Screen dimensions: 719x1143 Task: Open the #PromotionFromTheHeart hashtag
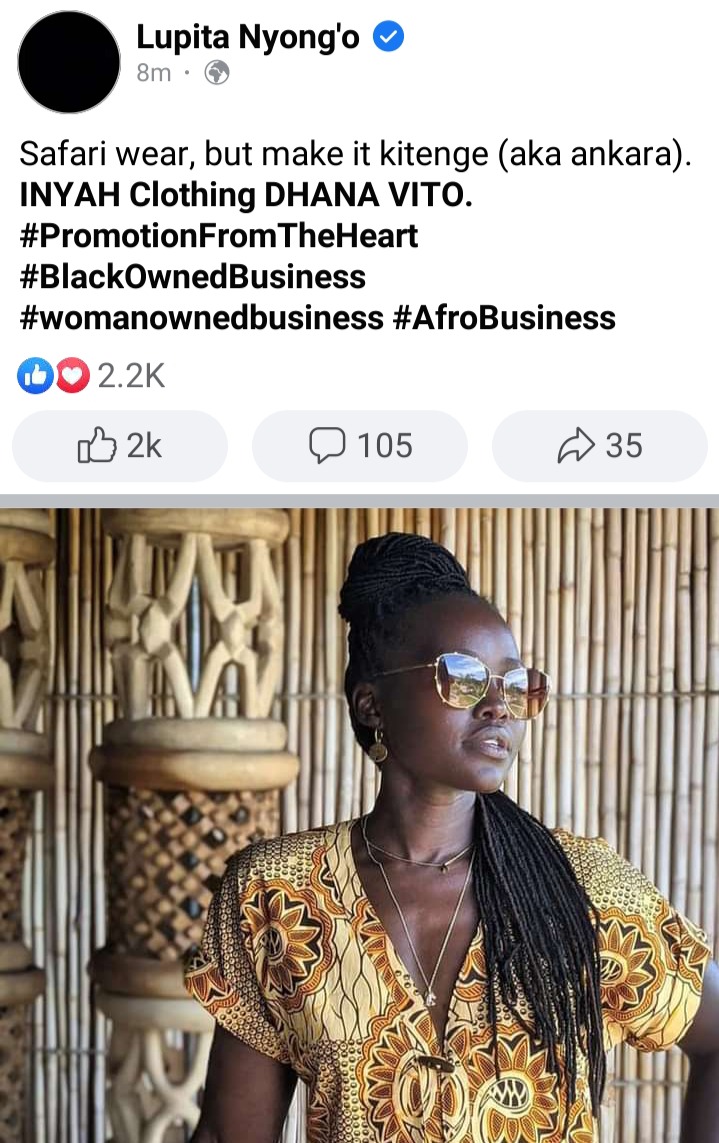(219, 235)
